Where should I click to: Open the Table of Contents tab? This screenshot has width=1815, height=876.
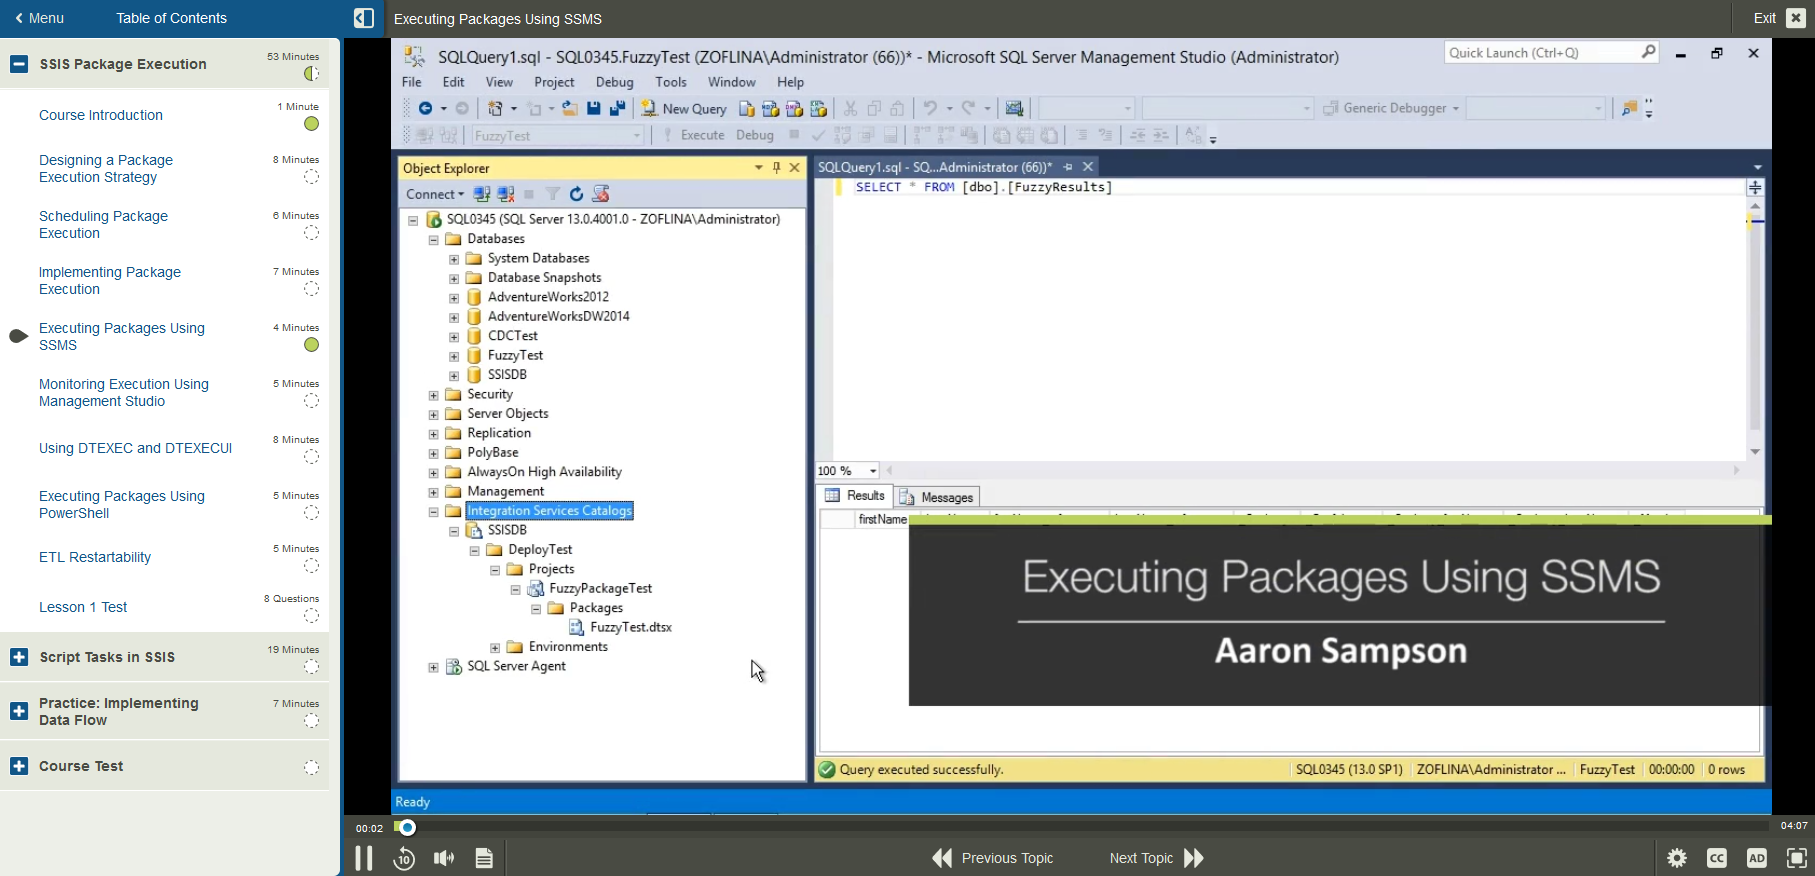pos(171,18)
